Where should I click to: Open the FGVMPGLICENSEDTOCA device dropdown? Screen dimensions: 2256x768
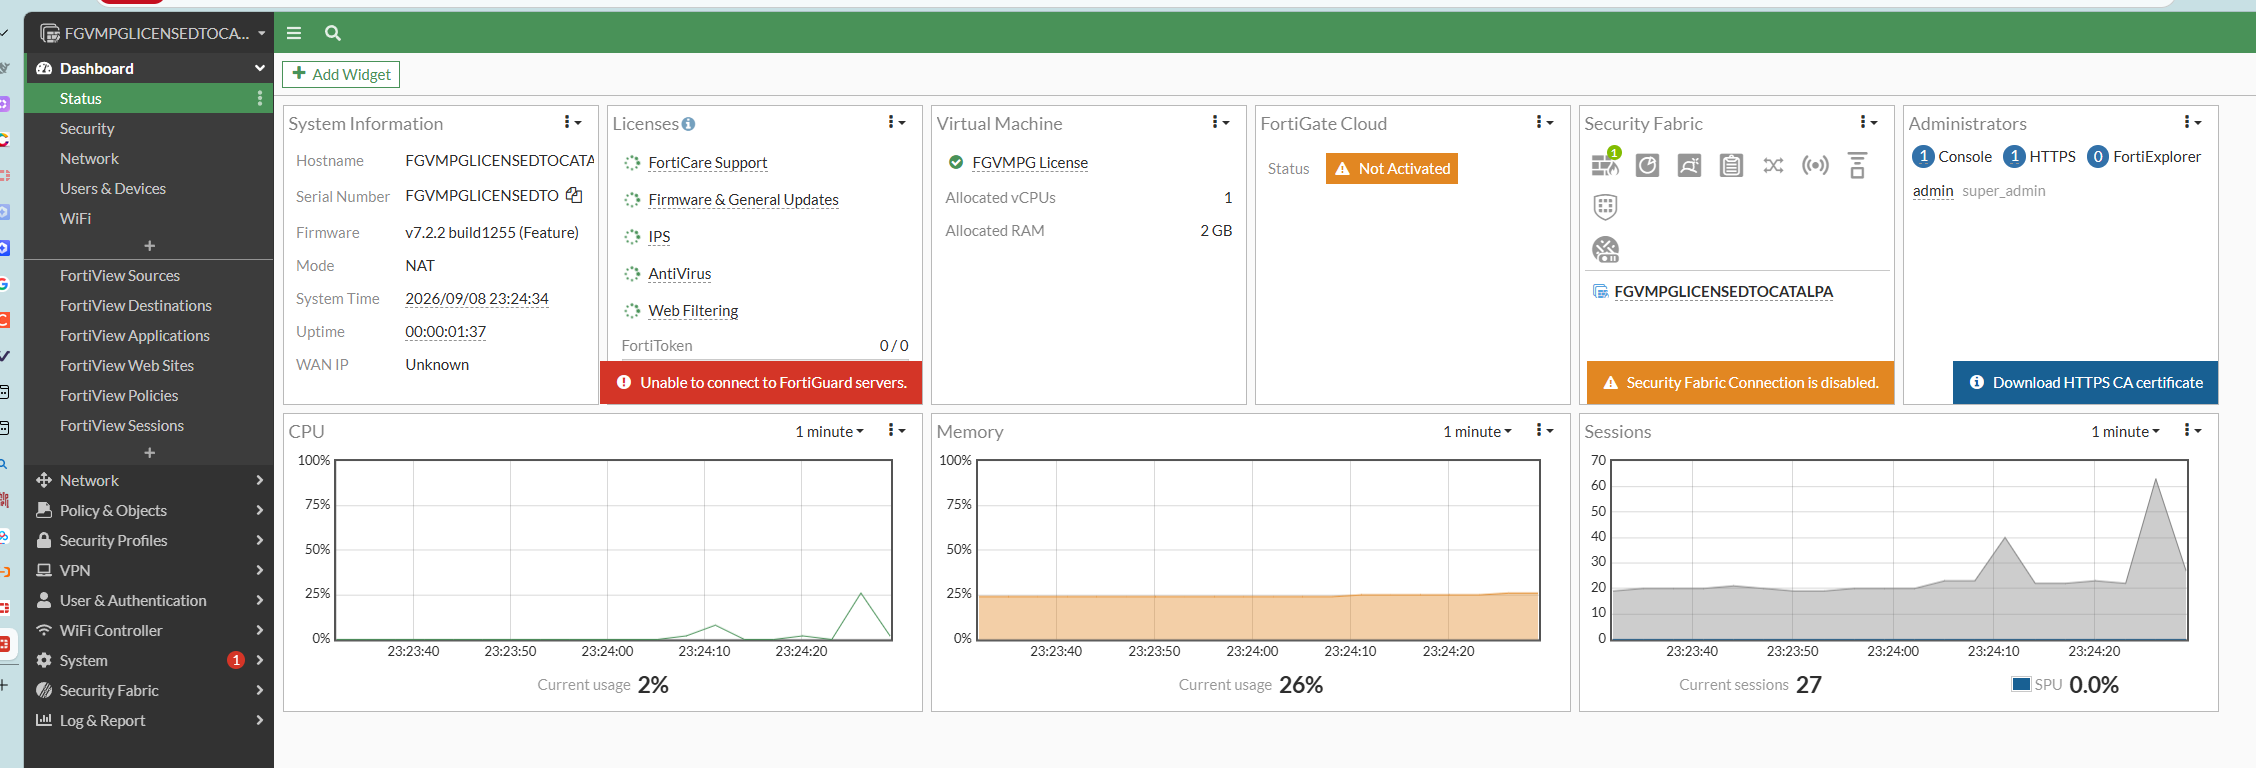click(153, 33)
